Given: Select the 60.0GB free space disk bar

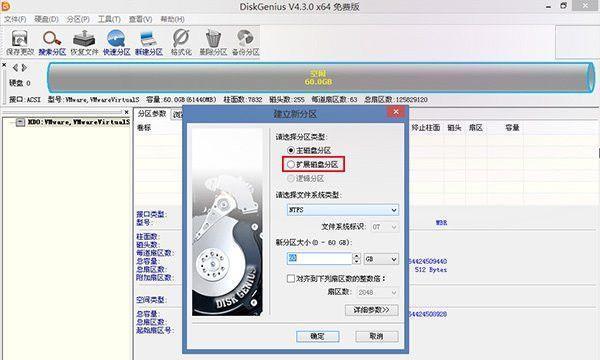Looking at the screenshot, I should 320,78.
